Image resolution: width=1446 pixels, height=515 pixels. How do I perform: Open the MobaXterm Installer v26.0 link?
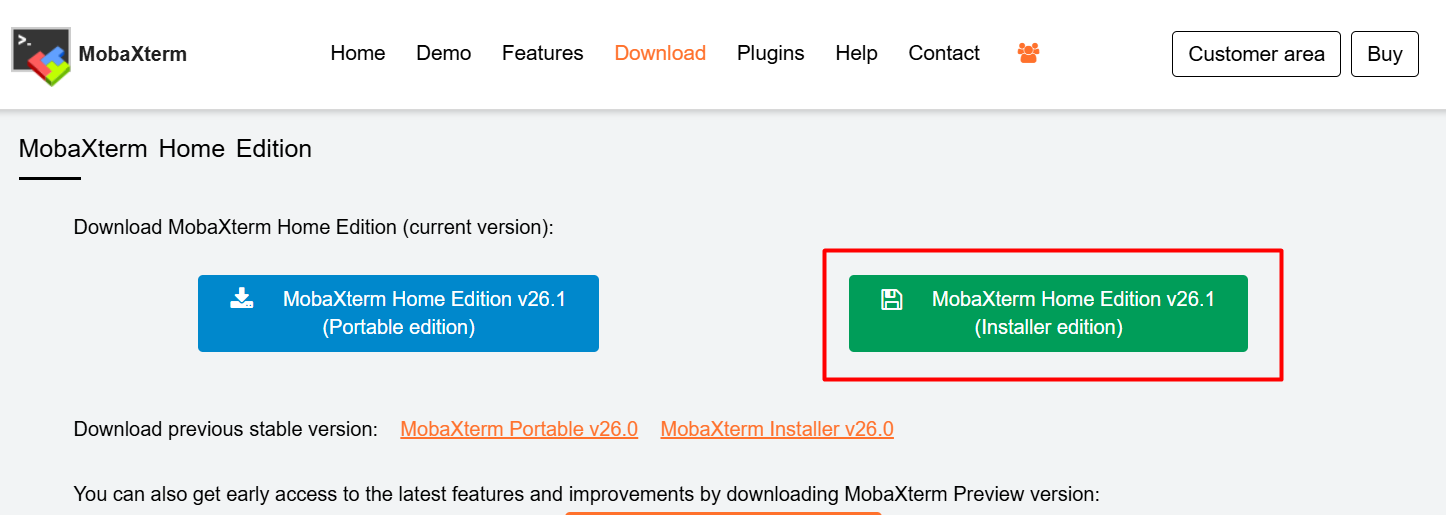(x=777, y=429)
